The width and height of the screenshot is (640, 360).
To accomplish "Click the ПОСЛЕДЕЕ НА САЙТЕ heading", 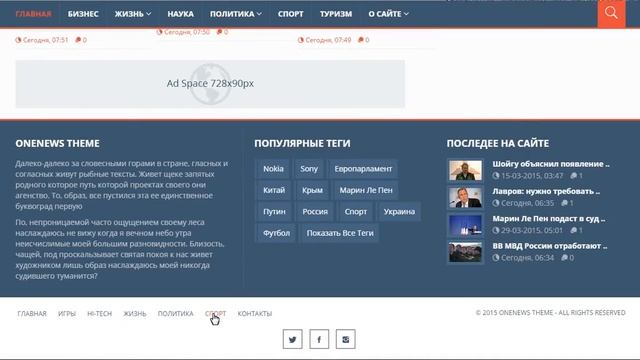I will tap(498, 144).
